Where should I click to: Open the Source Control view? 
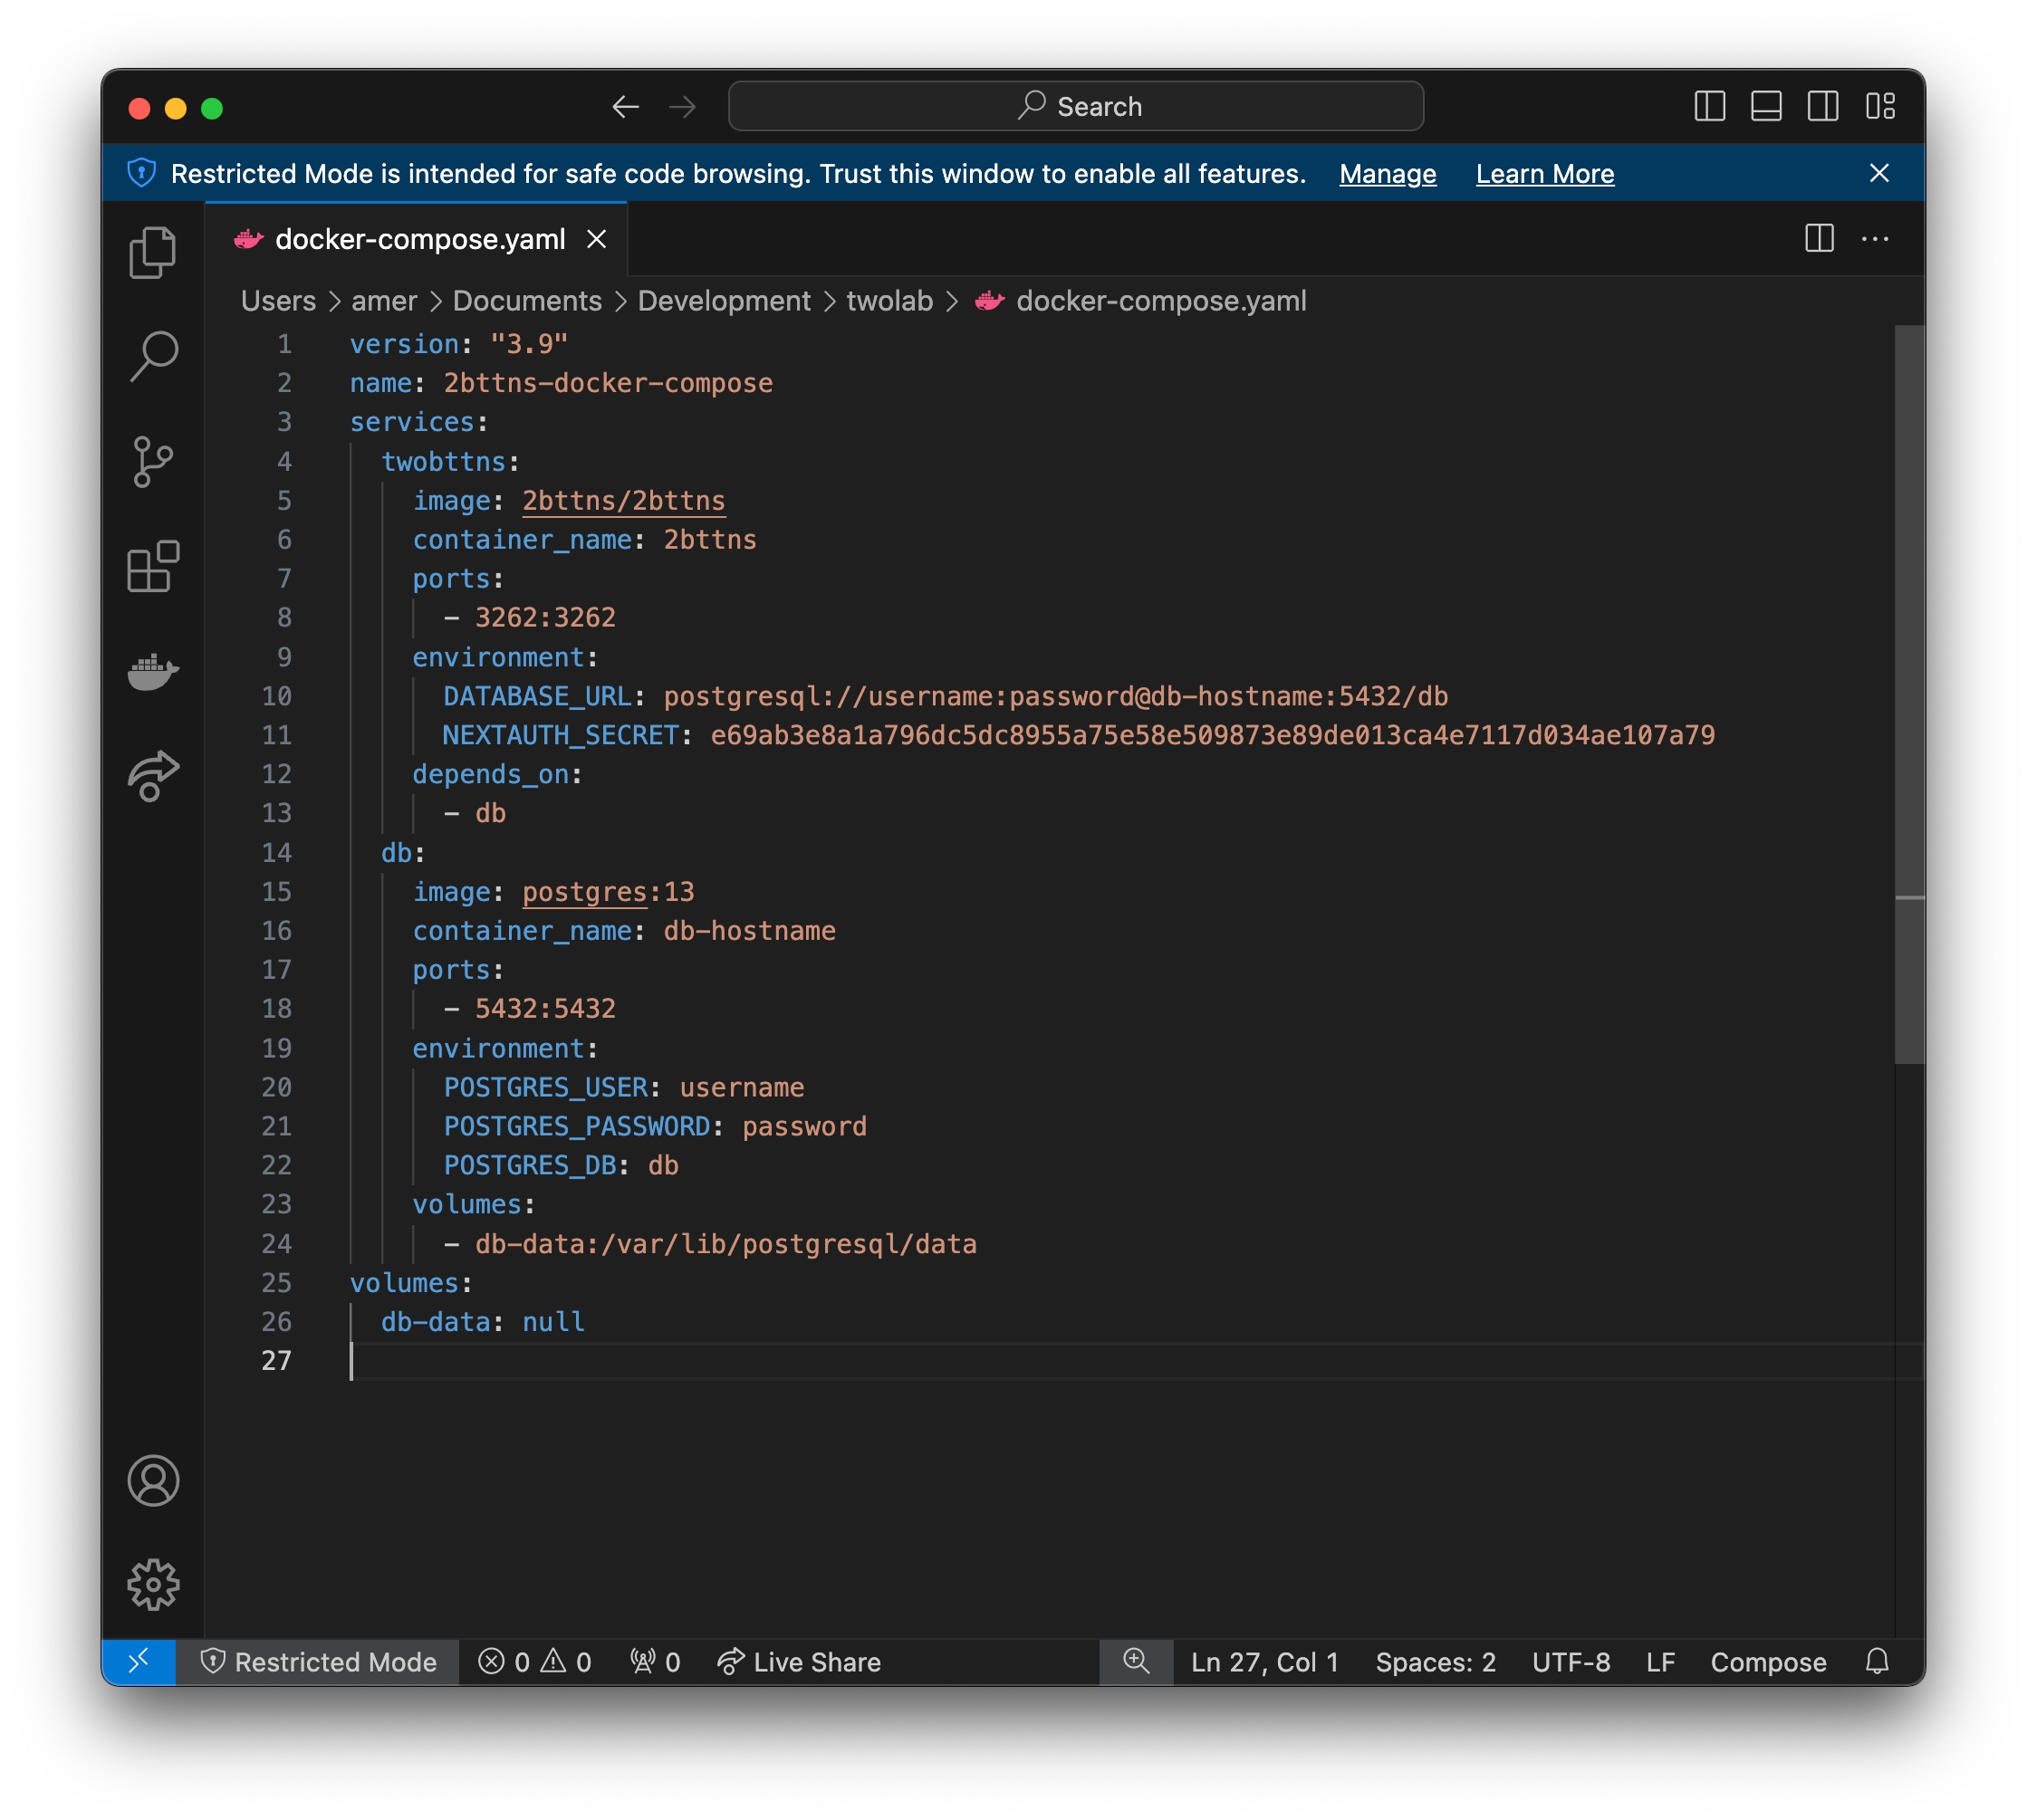click(153, 461)
